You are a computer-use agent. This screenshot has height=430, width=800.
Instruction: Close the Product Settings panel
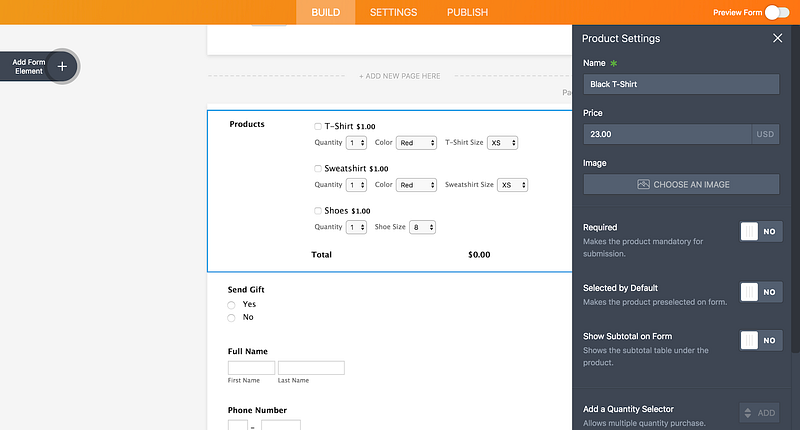tap(777, 38)
